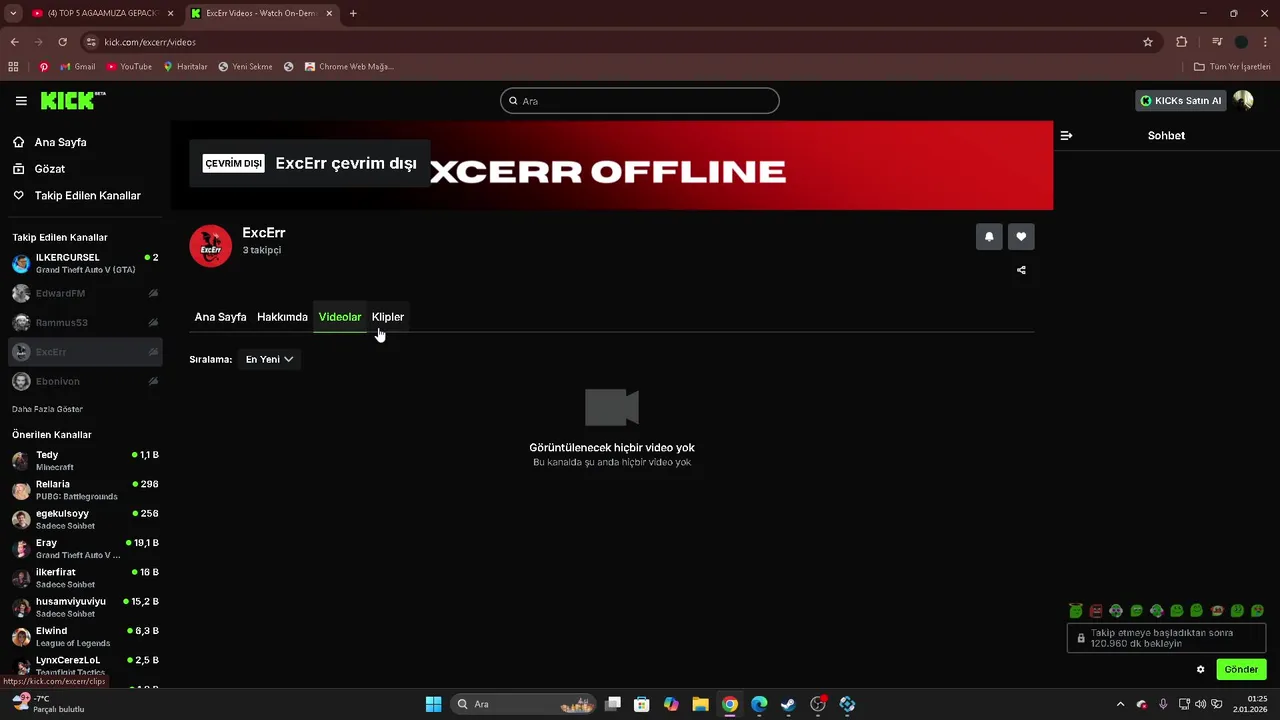Open Pinterest bookmark icon
Image resolution: width=1280 pixels, height=720 pixels.
click(44, 67)
